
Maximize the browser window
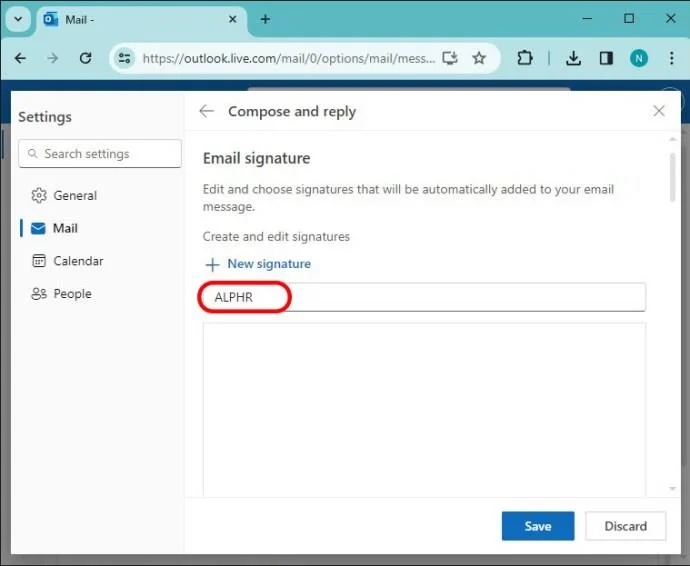[x=629, y=19]
